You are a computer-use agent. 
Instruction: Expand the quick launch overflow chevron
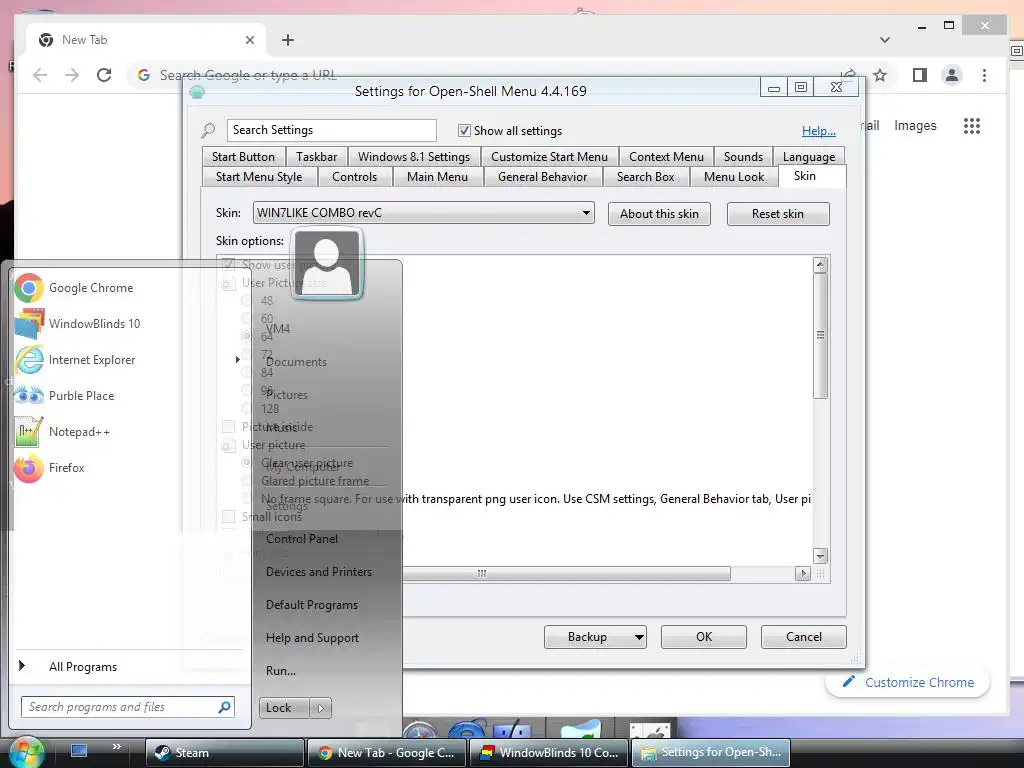click(x=116, y=746)
